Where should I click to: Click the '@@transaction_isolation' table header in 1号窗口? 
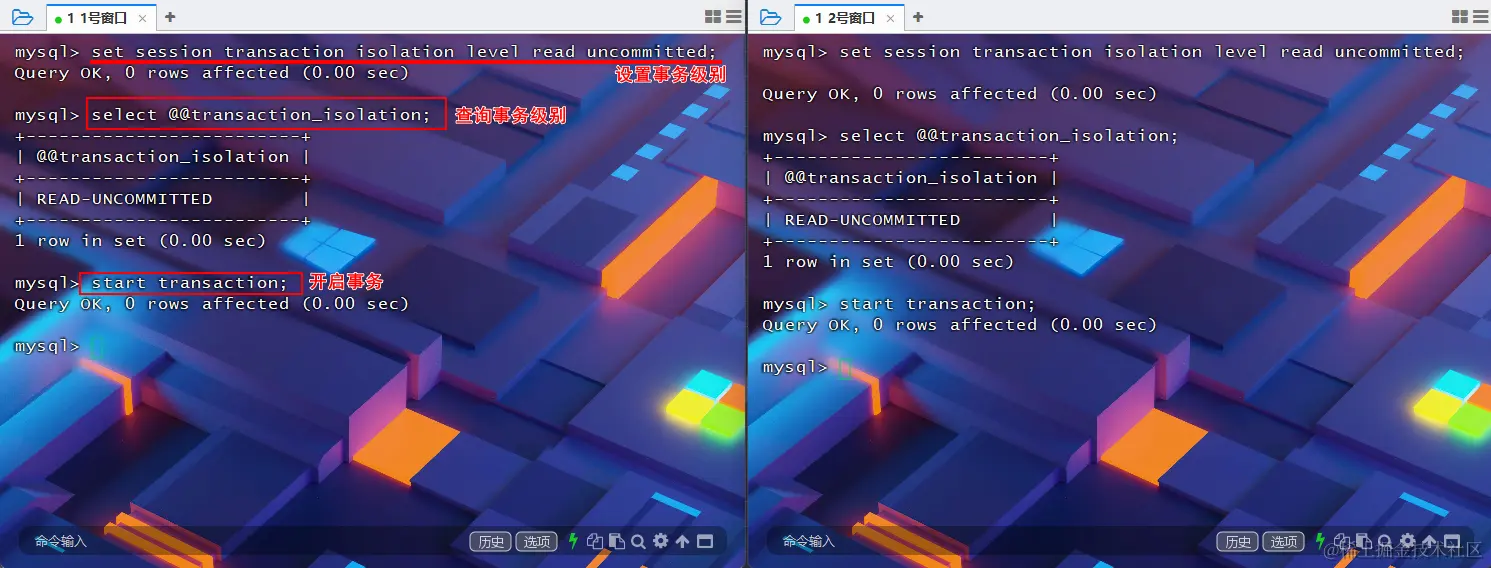point(163,157)
